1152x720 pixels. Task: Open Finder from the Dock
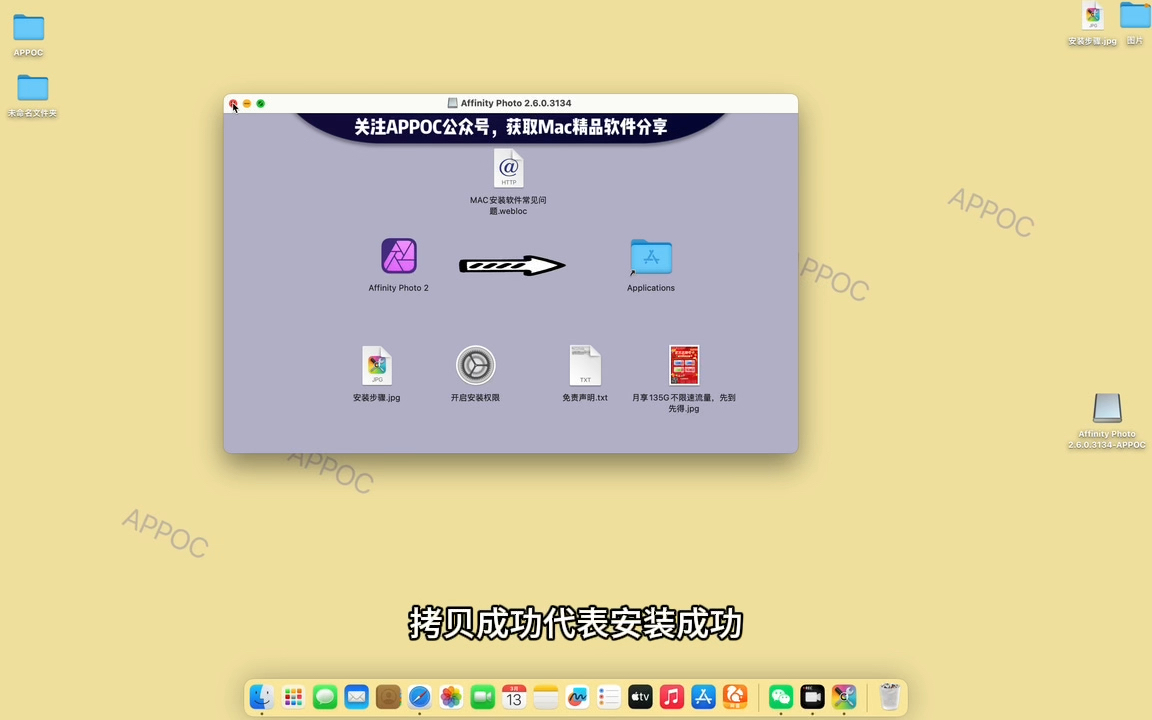pyautogui.click(x=262, y=697)
